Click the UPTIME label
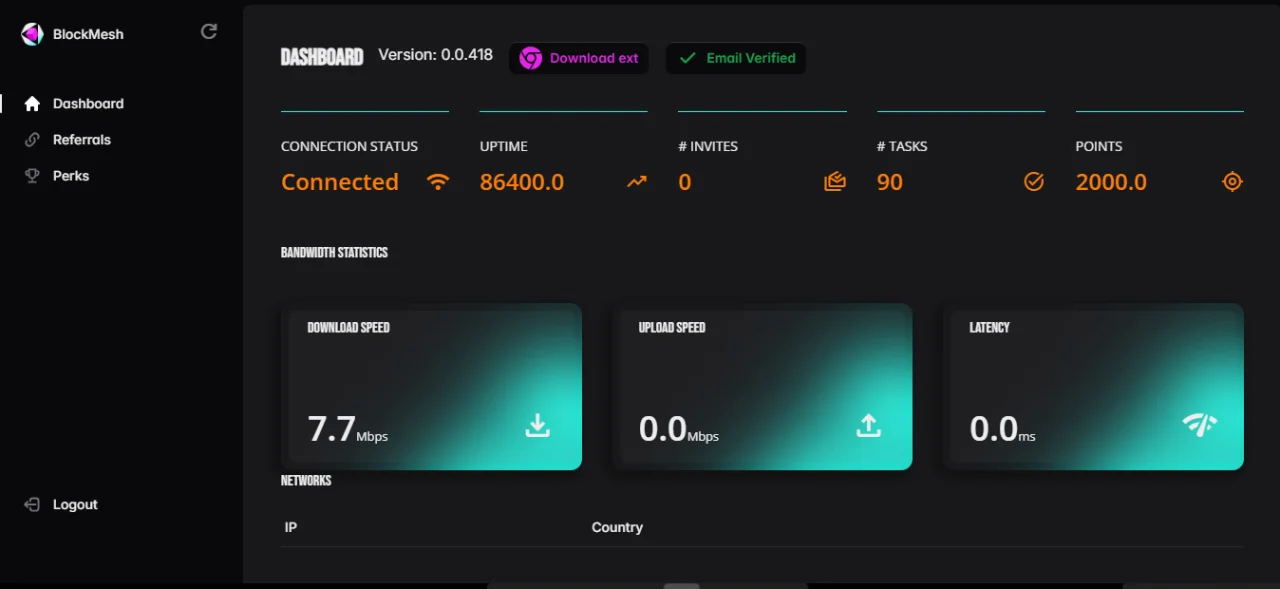This screenshot has width=1280, height=589. click(504, 146)
